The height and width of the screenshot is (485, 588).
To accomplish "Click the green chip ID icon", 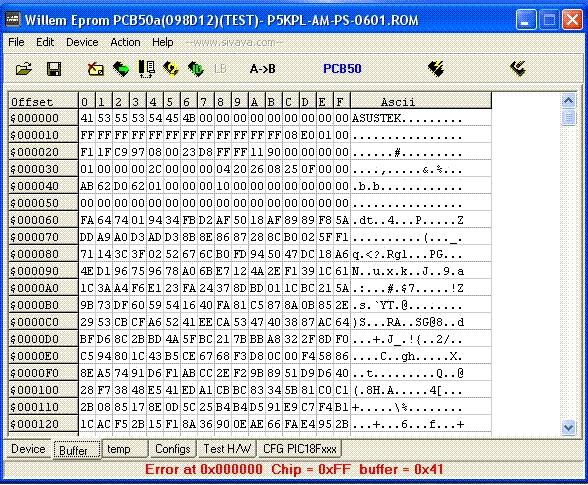I will click(x=196, y=69).
